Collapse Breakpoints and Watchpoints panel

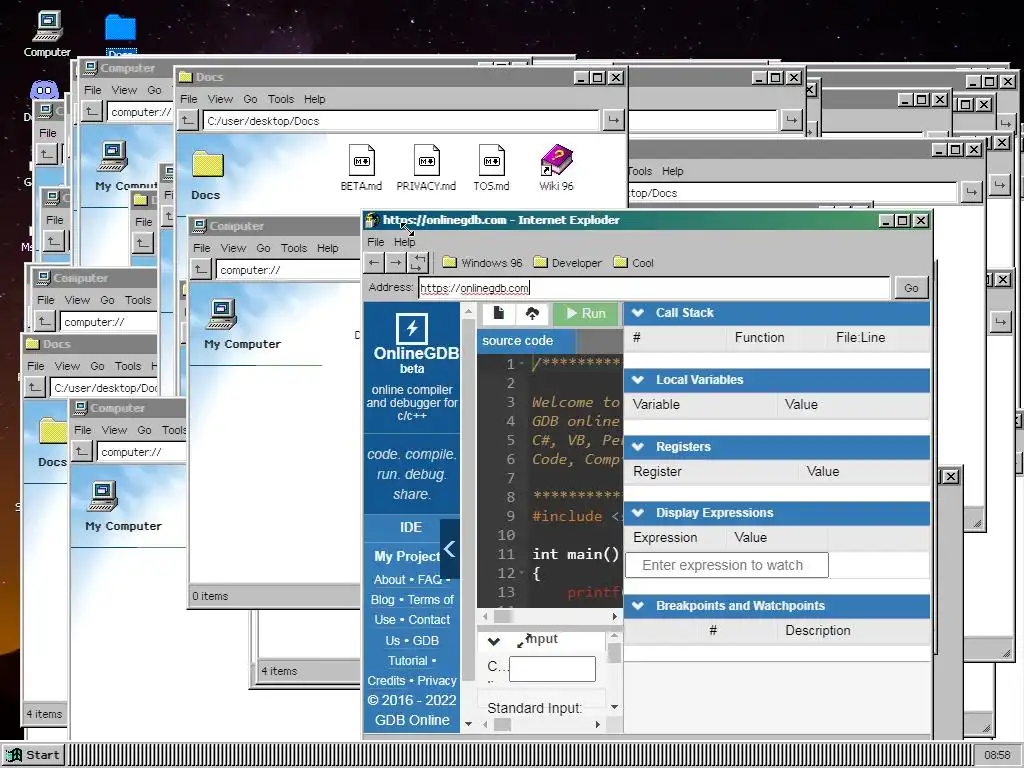[638, 605]
